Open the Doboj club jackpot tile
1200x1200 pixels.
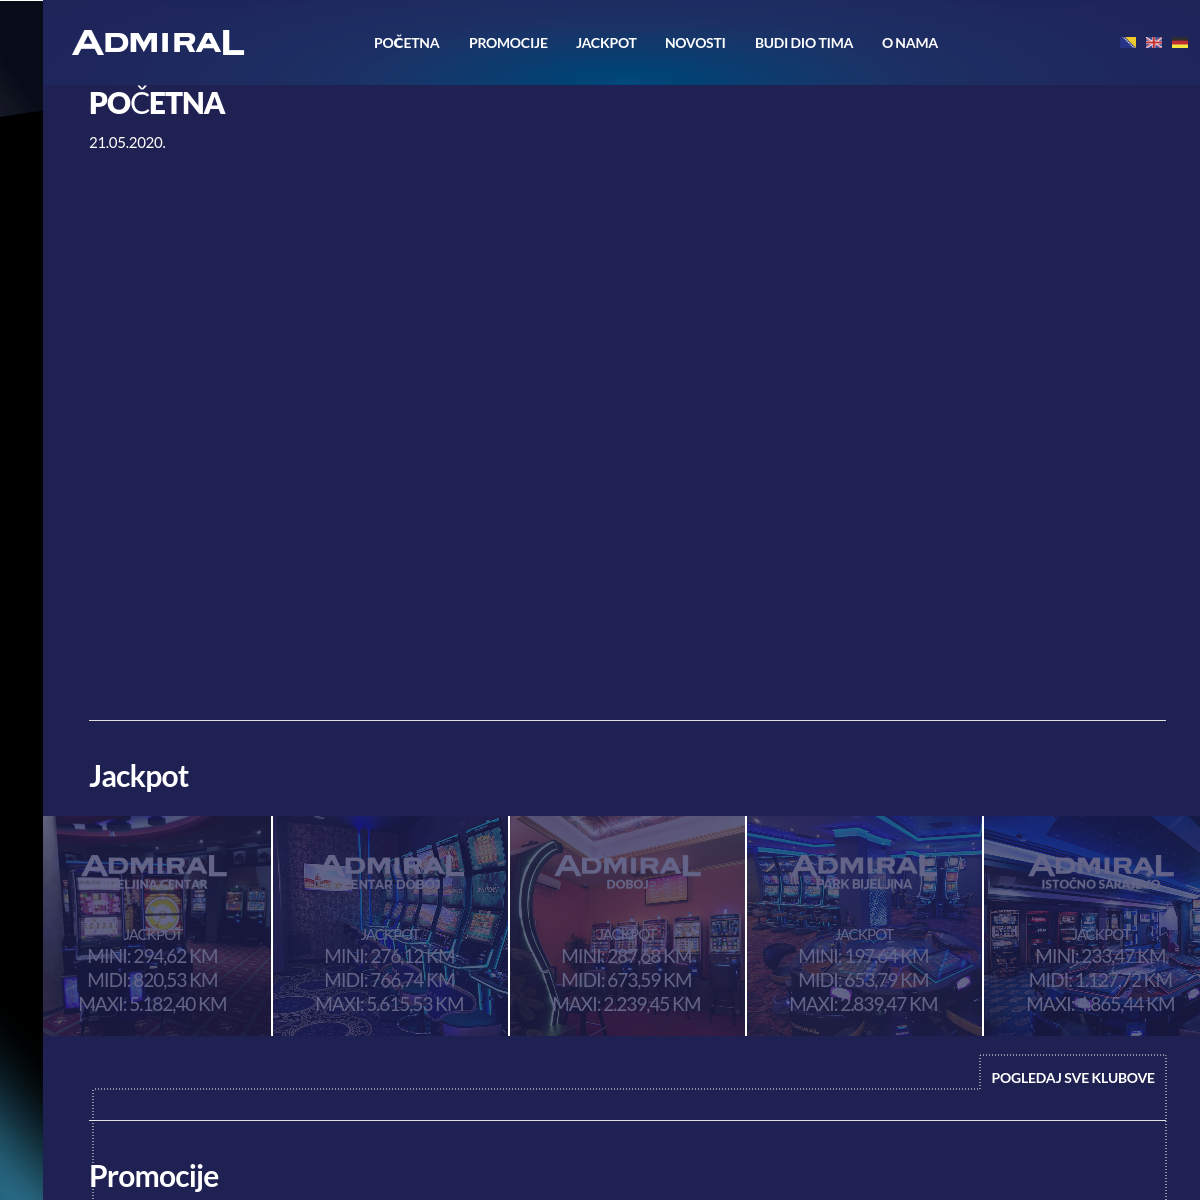627,926
